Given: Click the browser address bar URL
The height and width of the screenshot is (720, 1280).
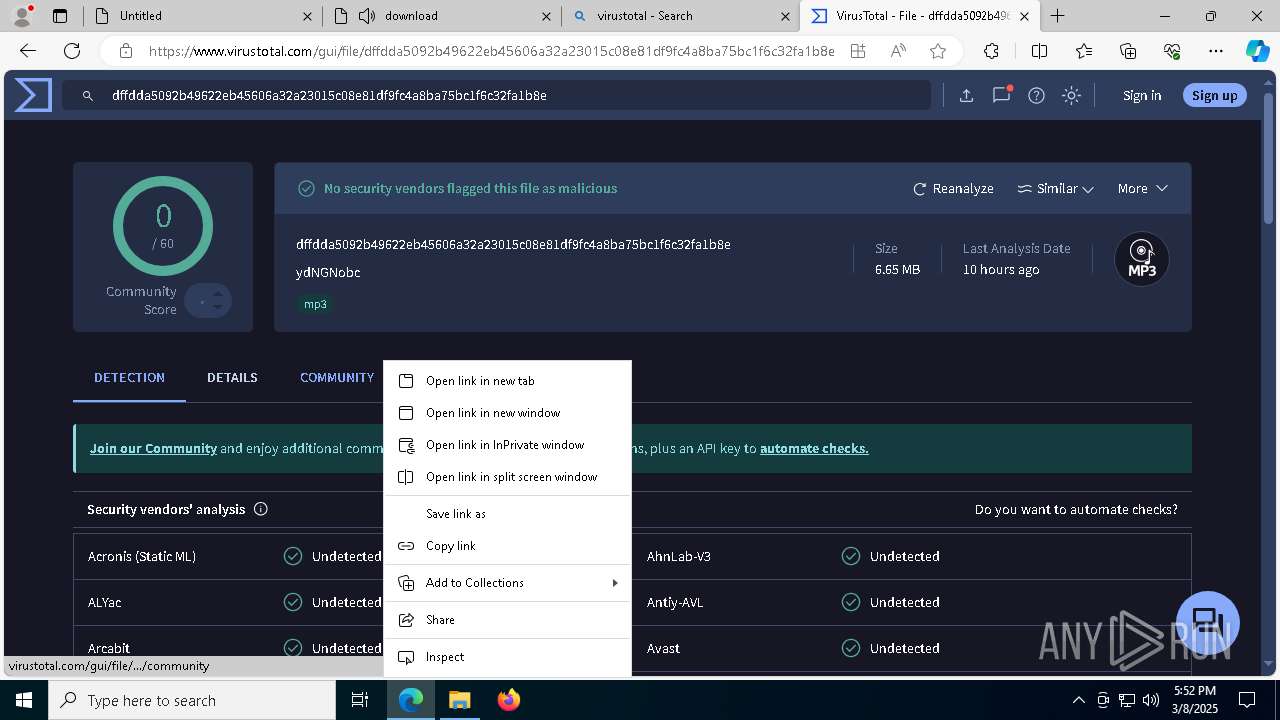Looking at the screenshot, I should 491,51.
